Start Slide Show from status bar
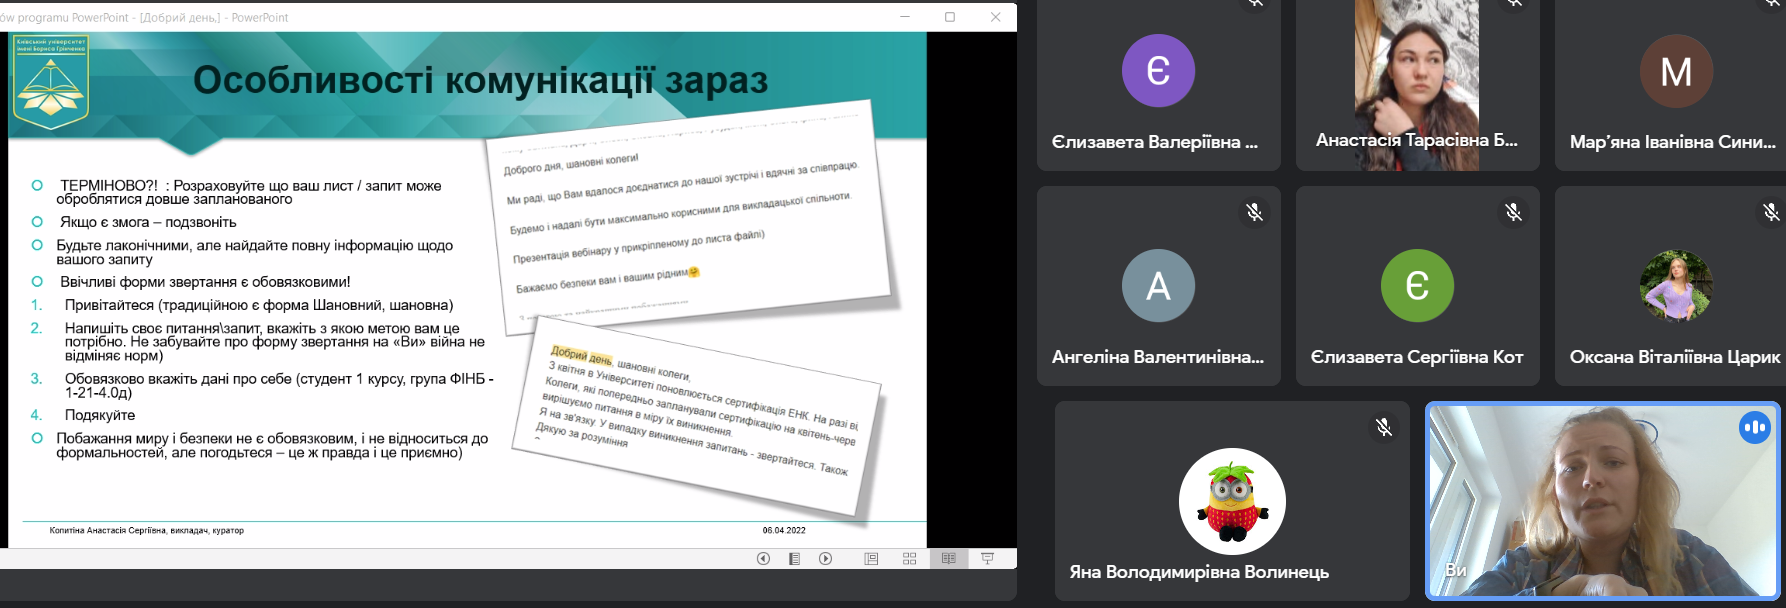The width and height of the screenshot is (1786, 608). [x=987, y=559]
